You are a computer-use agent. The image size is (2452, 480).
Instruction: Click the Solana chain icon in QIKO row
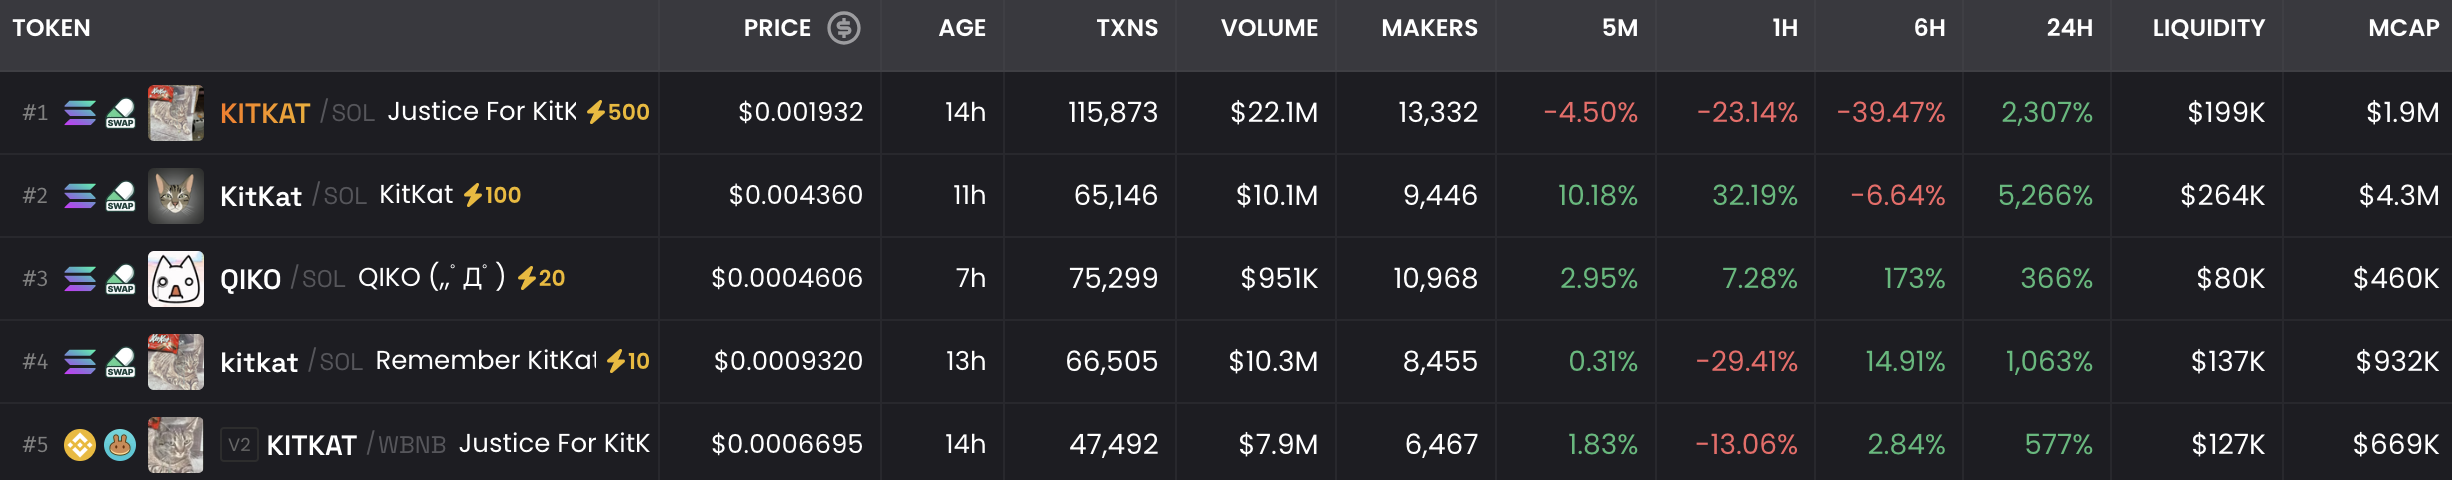tap(80, 279)
